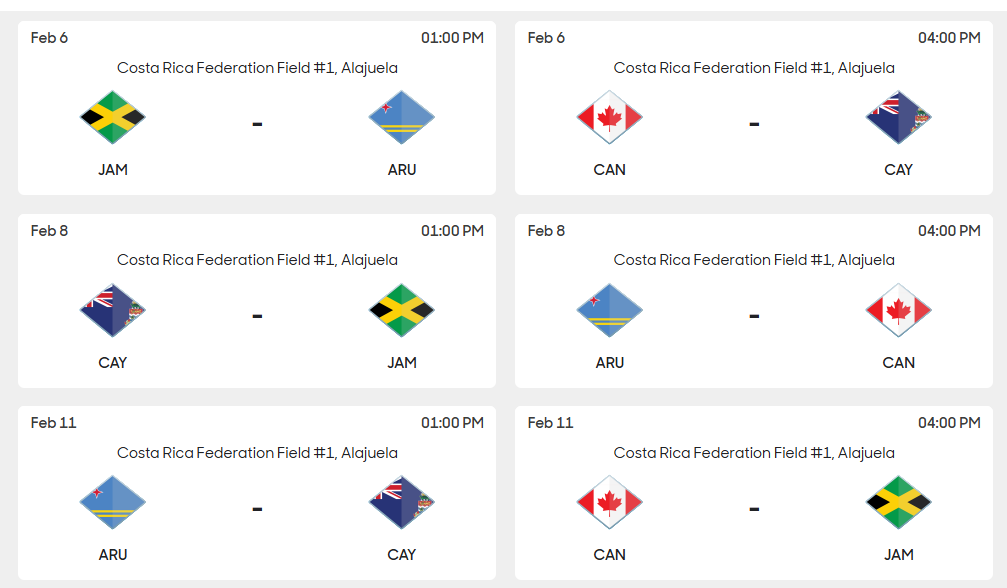This screenshot has height=588, width=1007.
Task: Click CAN team label in Feb 8 match
Action: (898, 363)
